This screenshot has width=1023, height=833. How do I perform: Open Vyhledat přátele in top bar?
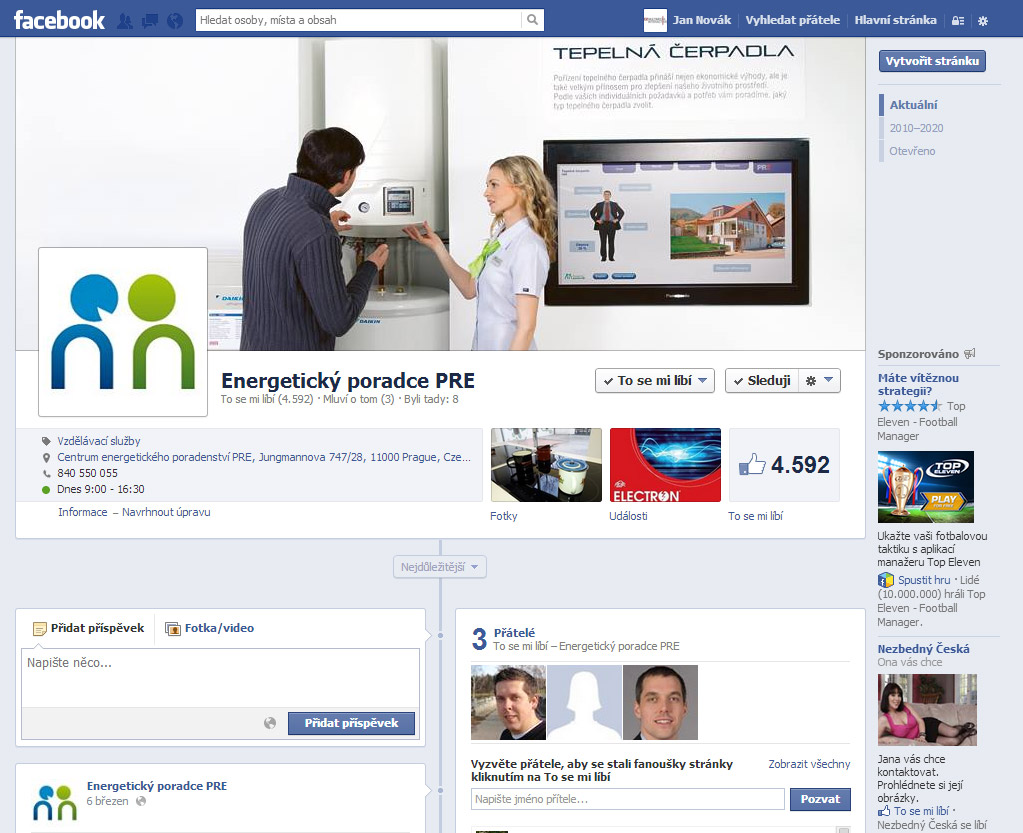tap(793, 20)
